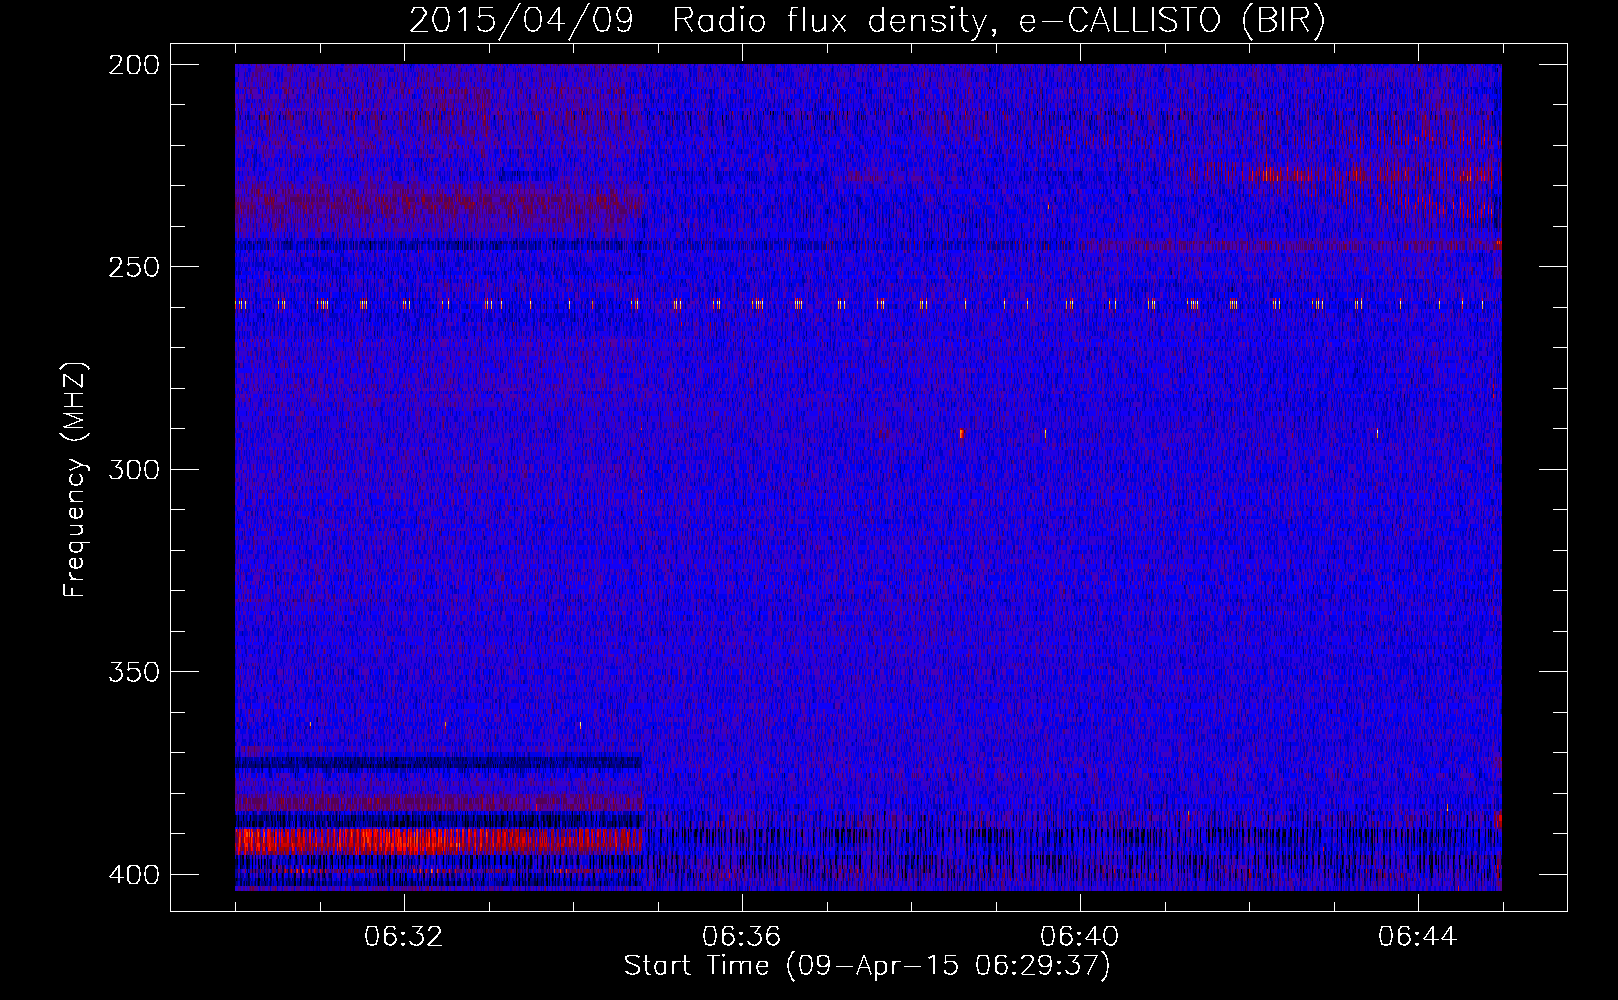The width and height of the screenshot is (1618, 1000).
Task: Click the 250 frequency tick label
Action: 133,267
